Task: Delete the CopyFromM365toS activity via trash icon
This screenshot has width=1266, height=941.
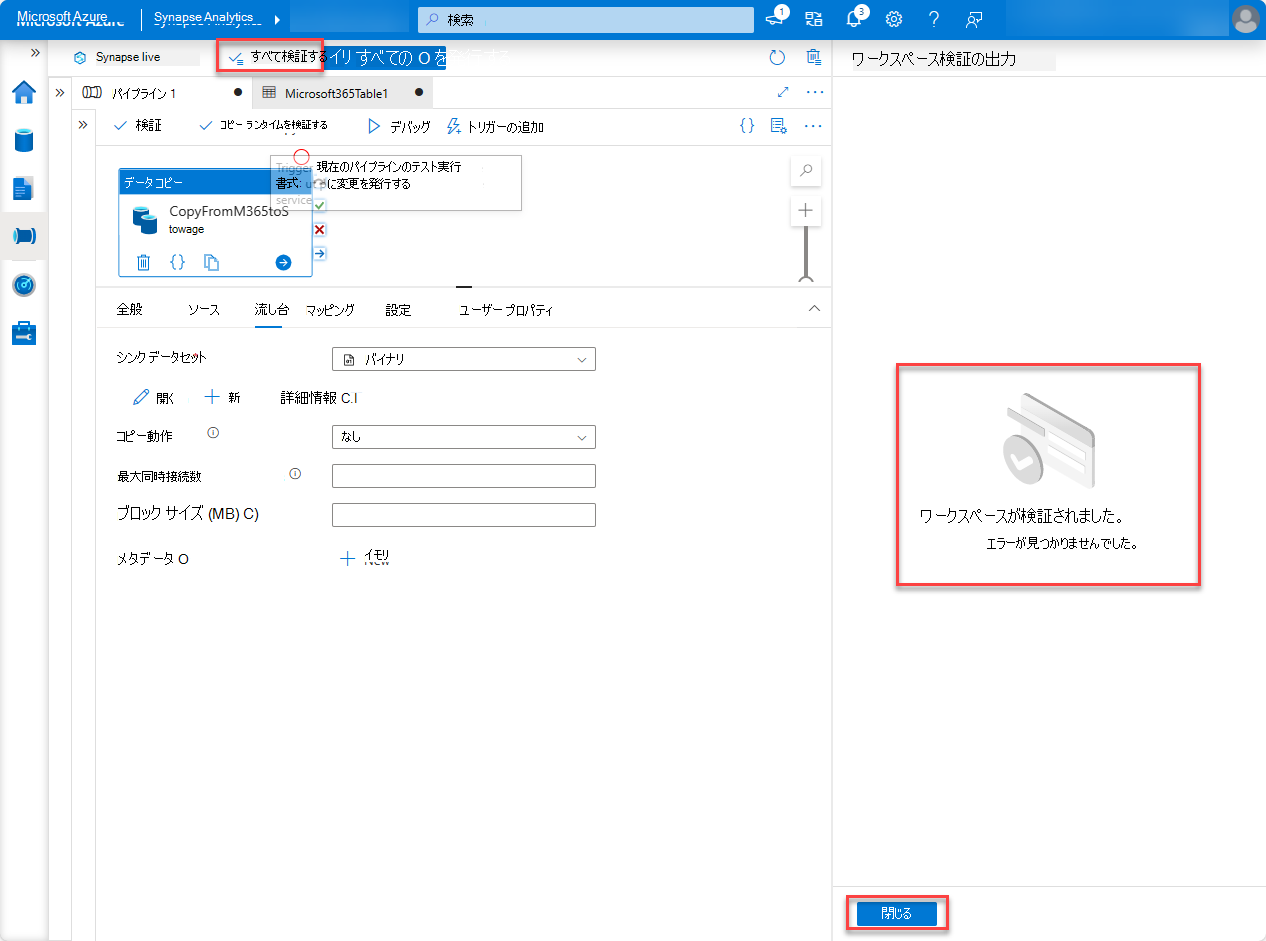Action: tap(143, 262)
